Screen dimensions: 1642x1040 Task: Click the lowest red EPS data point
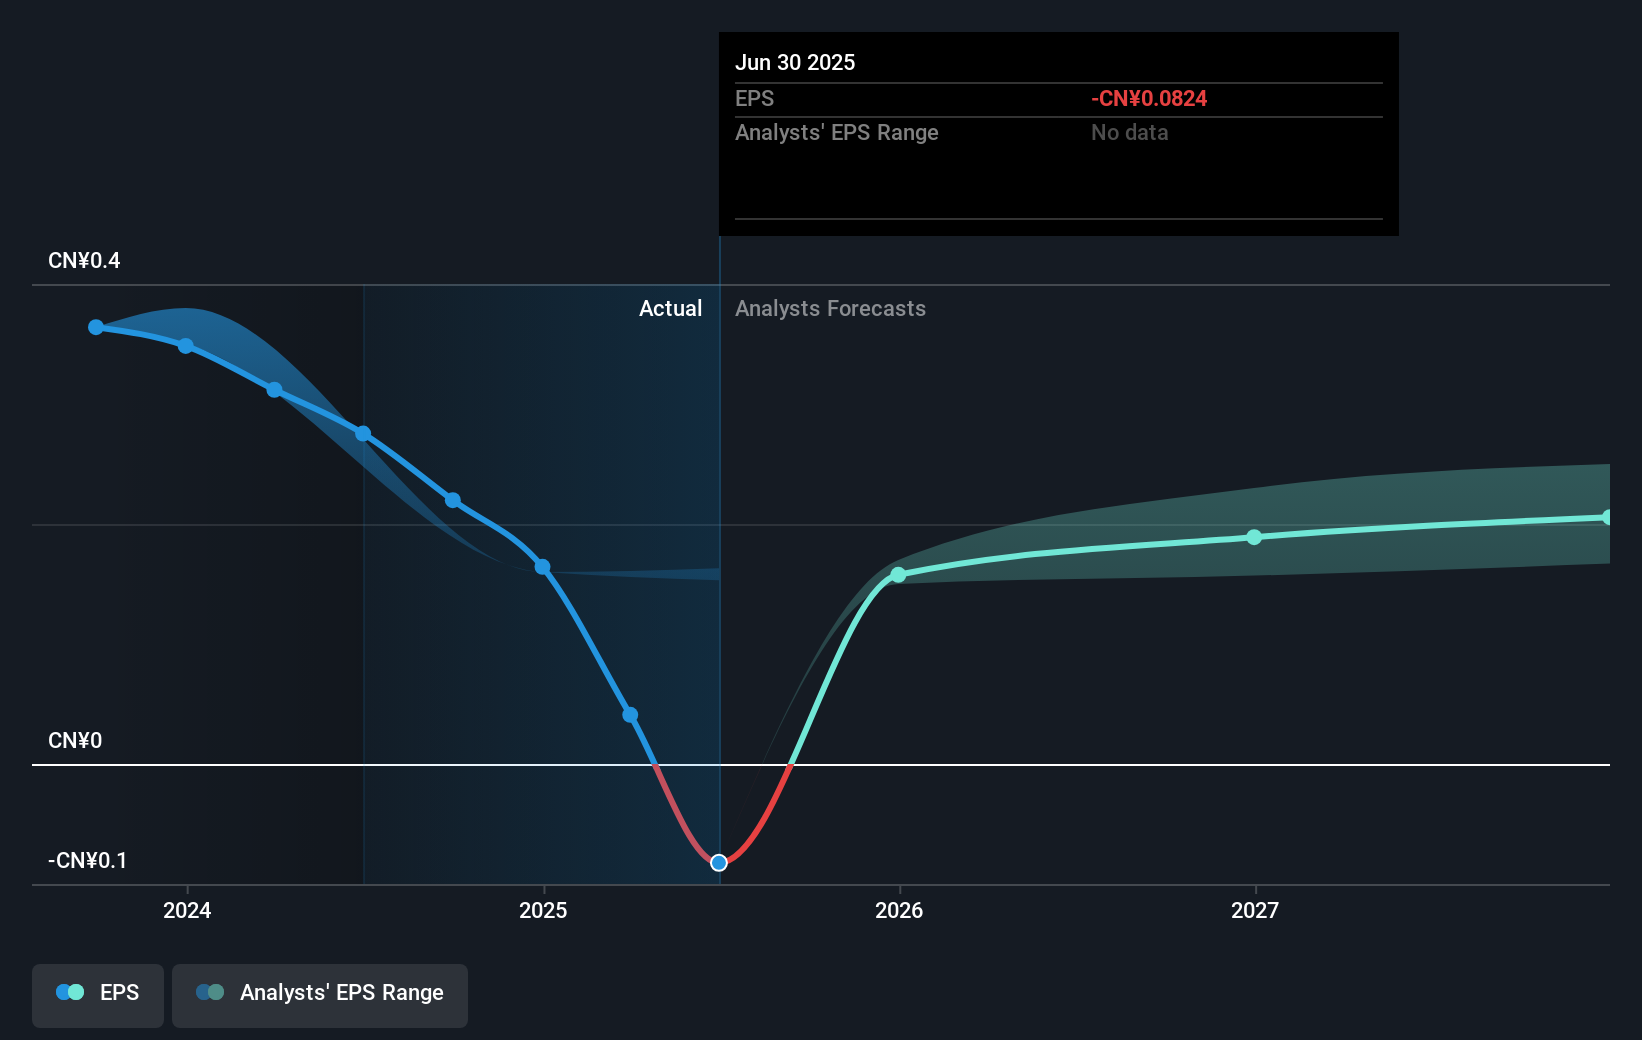point(718,862)
